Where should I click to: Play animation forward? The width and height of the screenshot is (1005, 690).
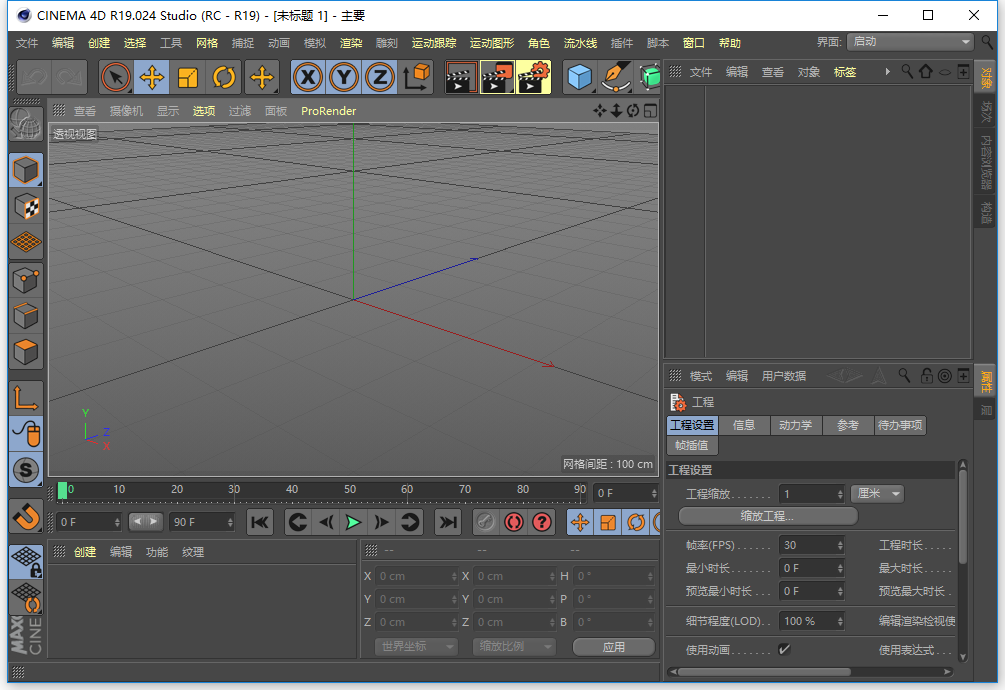tap(353, 522)
